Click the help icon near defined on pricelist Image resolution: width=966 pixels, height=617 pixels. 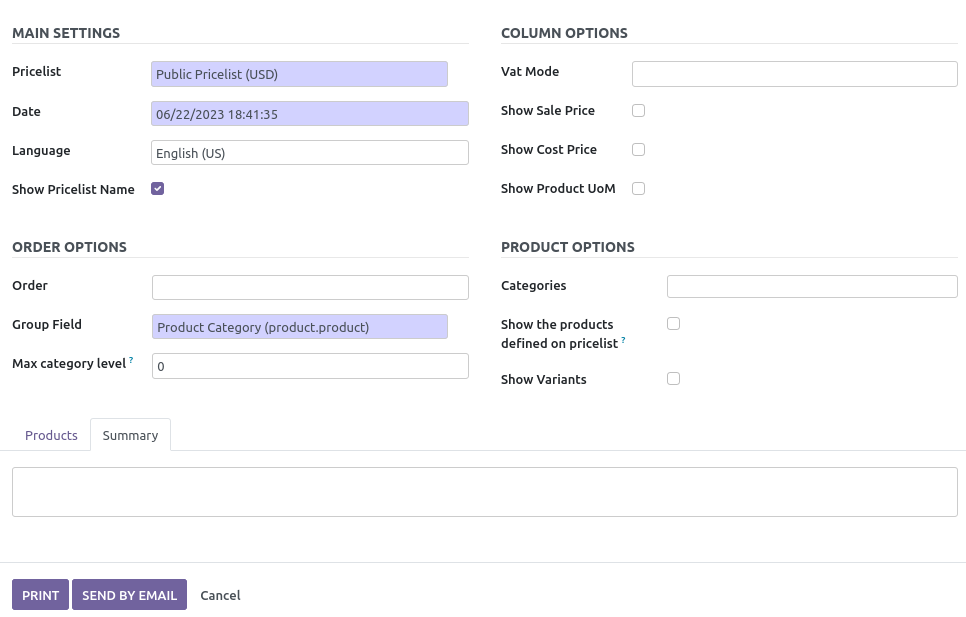click(622, 340)
